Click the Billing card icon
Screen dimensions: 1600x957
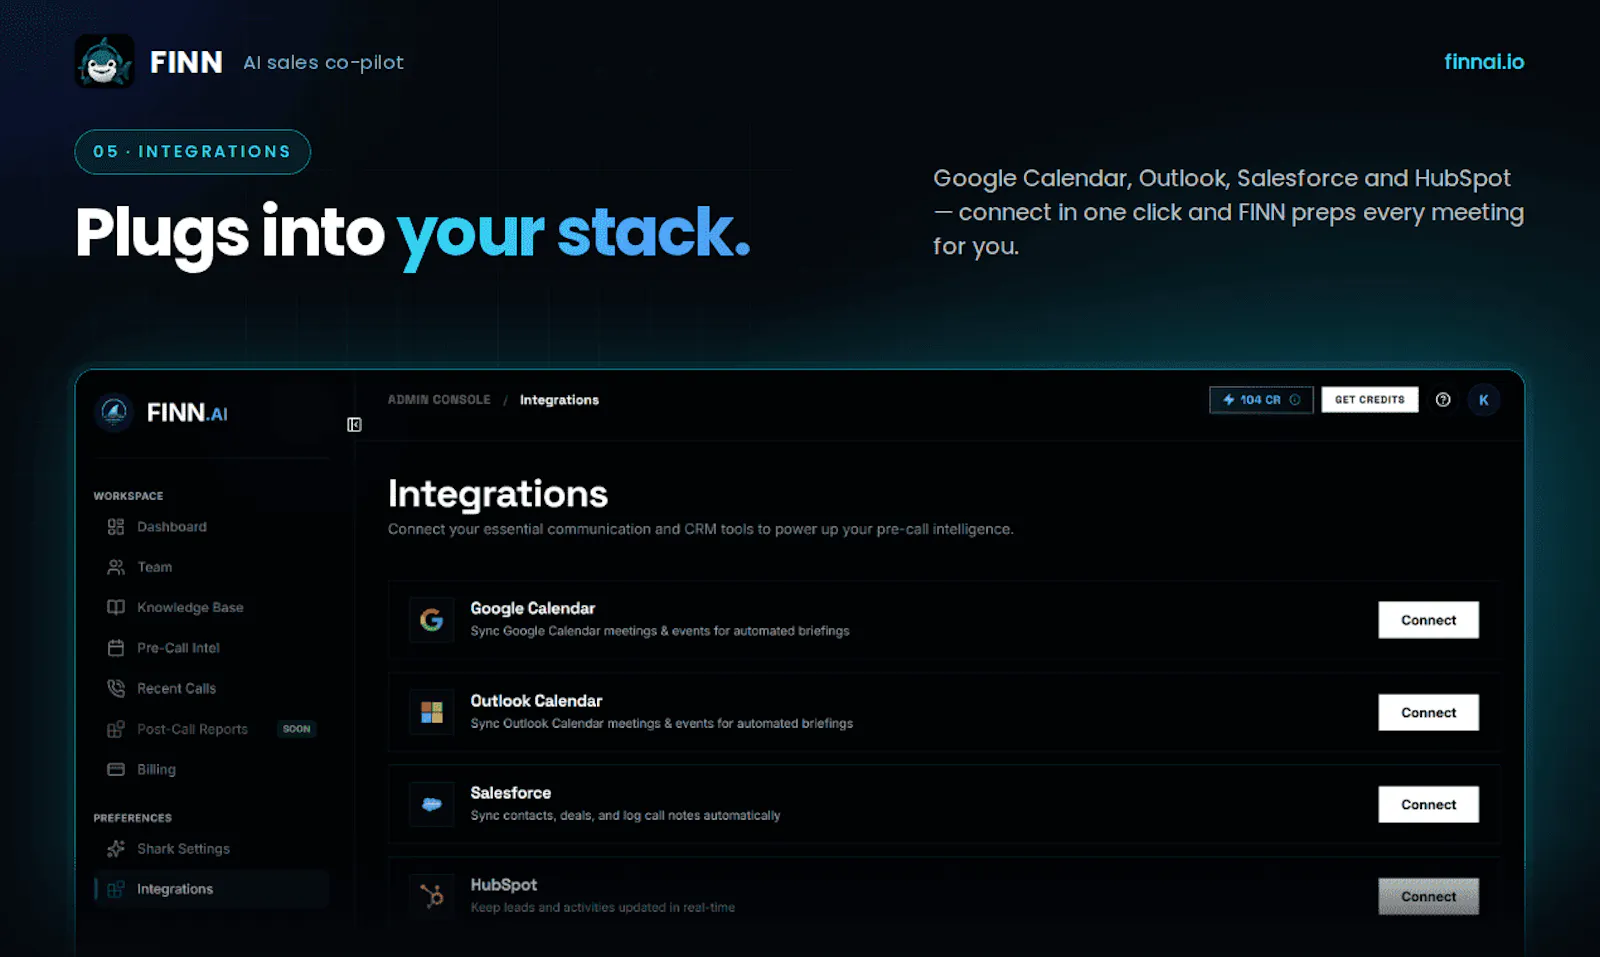pyautogui.click(x=116, y=769)
